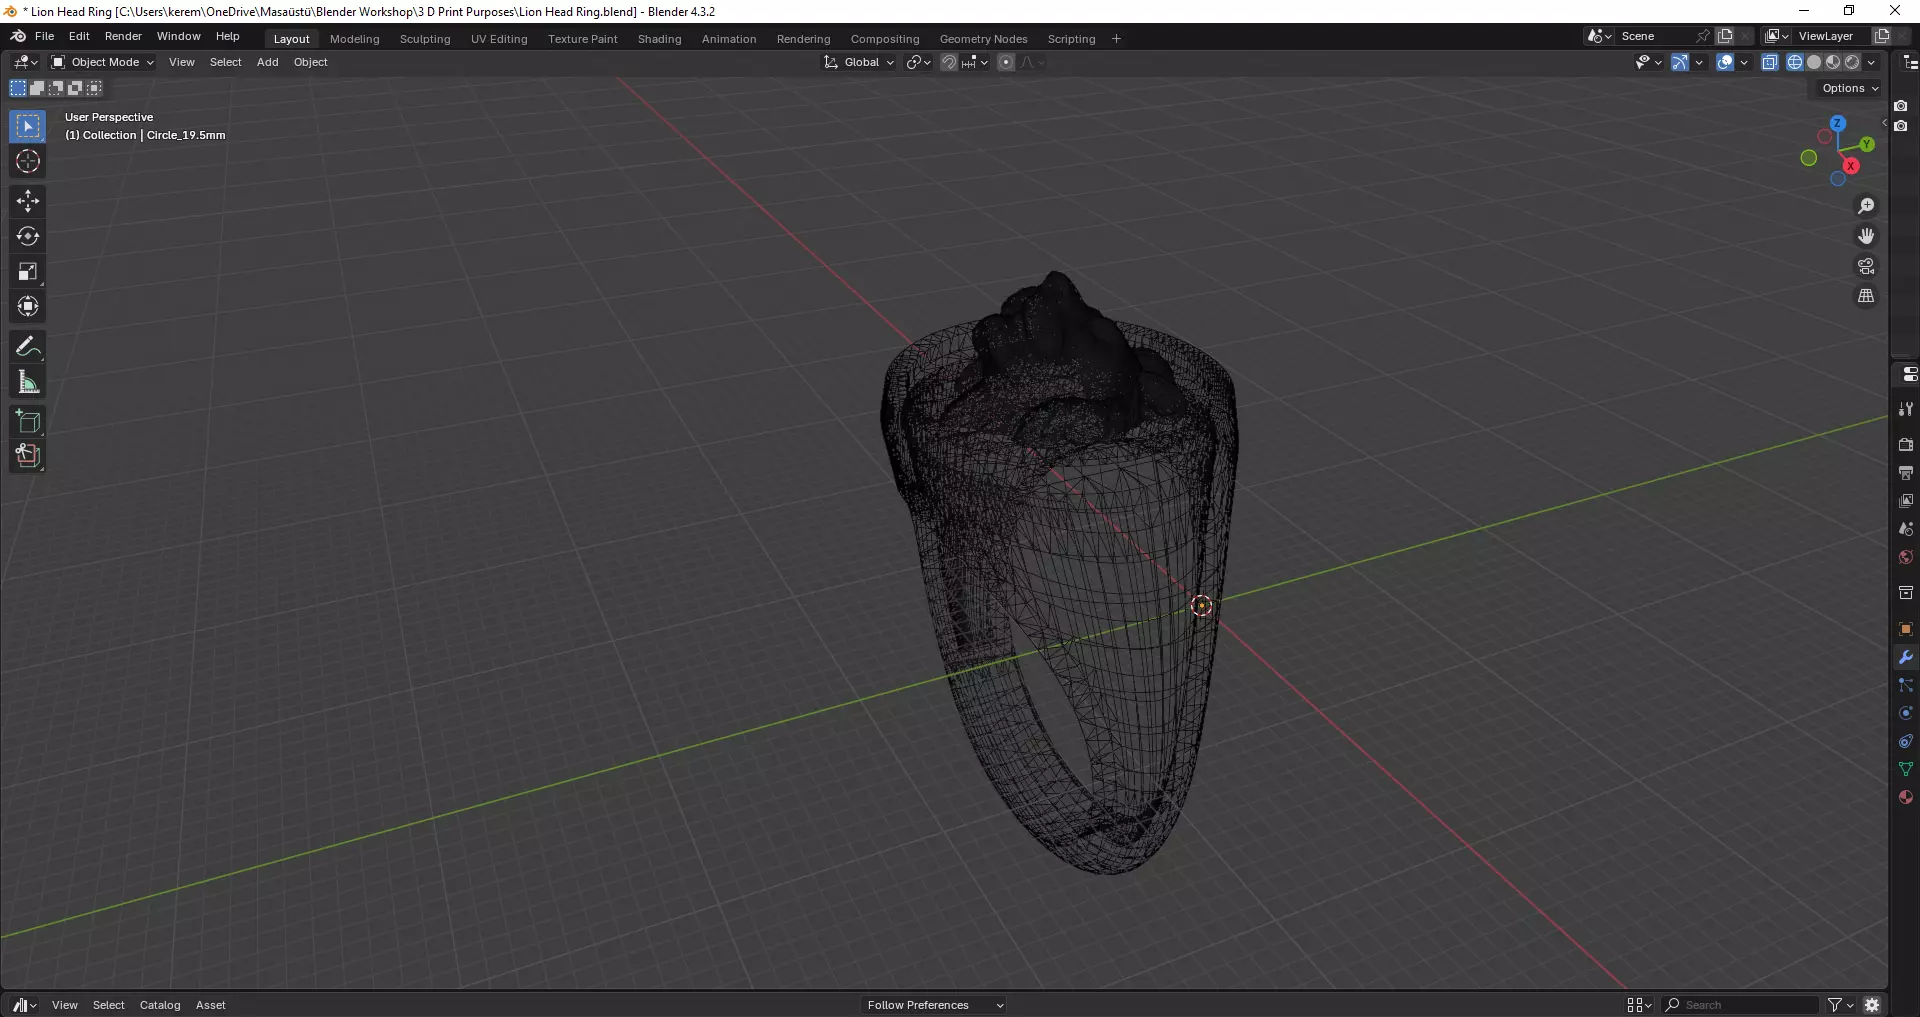1920x1017 pixels.
Task: Open the Render properties tab
Action: coord(1906,444)
